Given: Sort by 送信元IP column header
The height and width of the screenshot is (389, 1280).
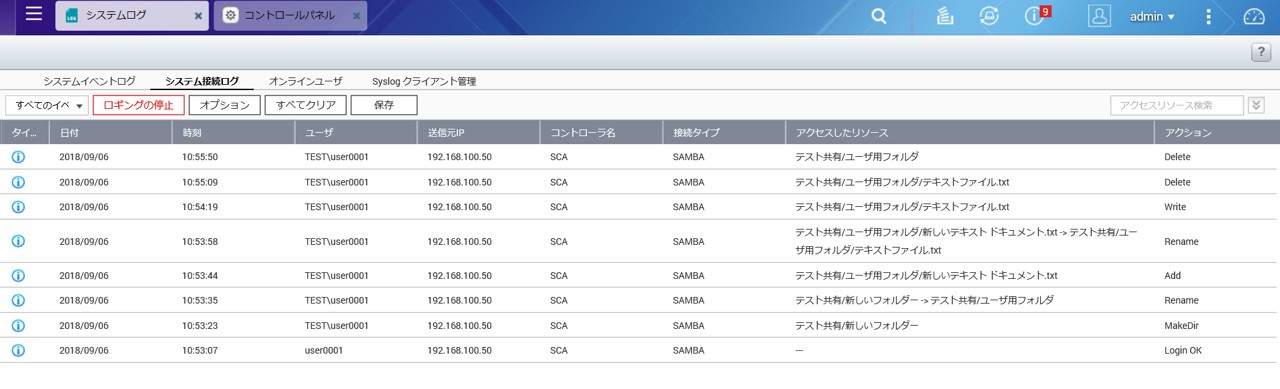Looking at the screenshot, I should coord(478,132).
